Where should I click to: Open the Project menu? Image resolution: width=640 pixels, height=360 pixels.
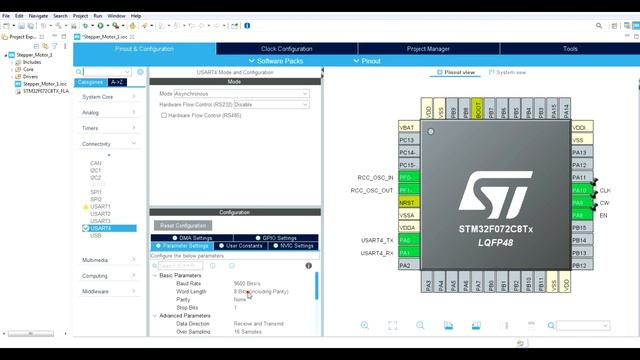80,16
